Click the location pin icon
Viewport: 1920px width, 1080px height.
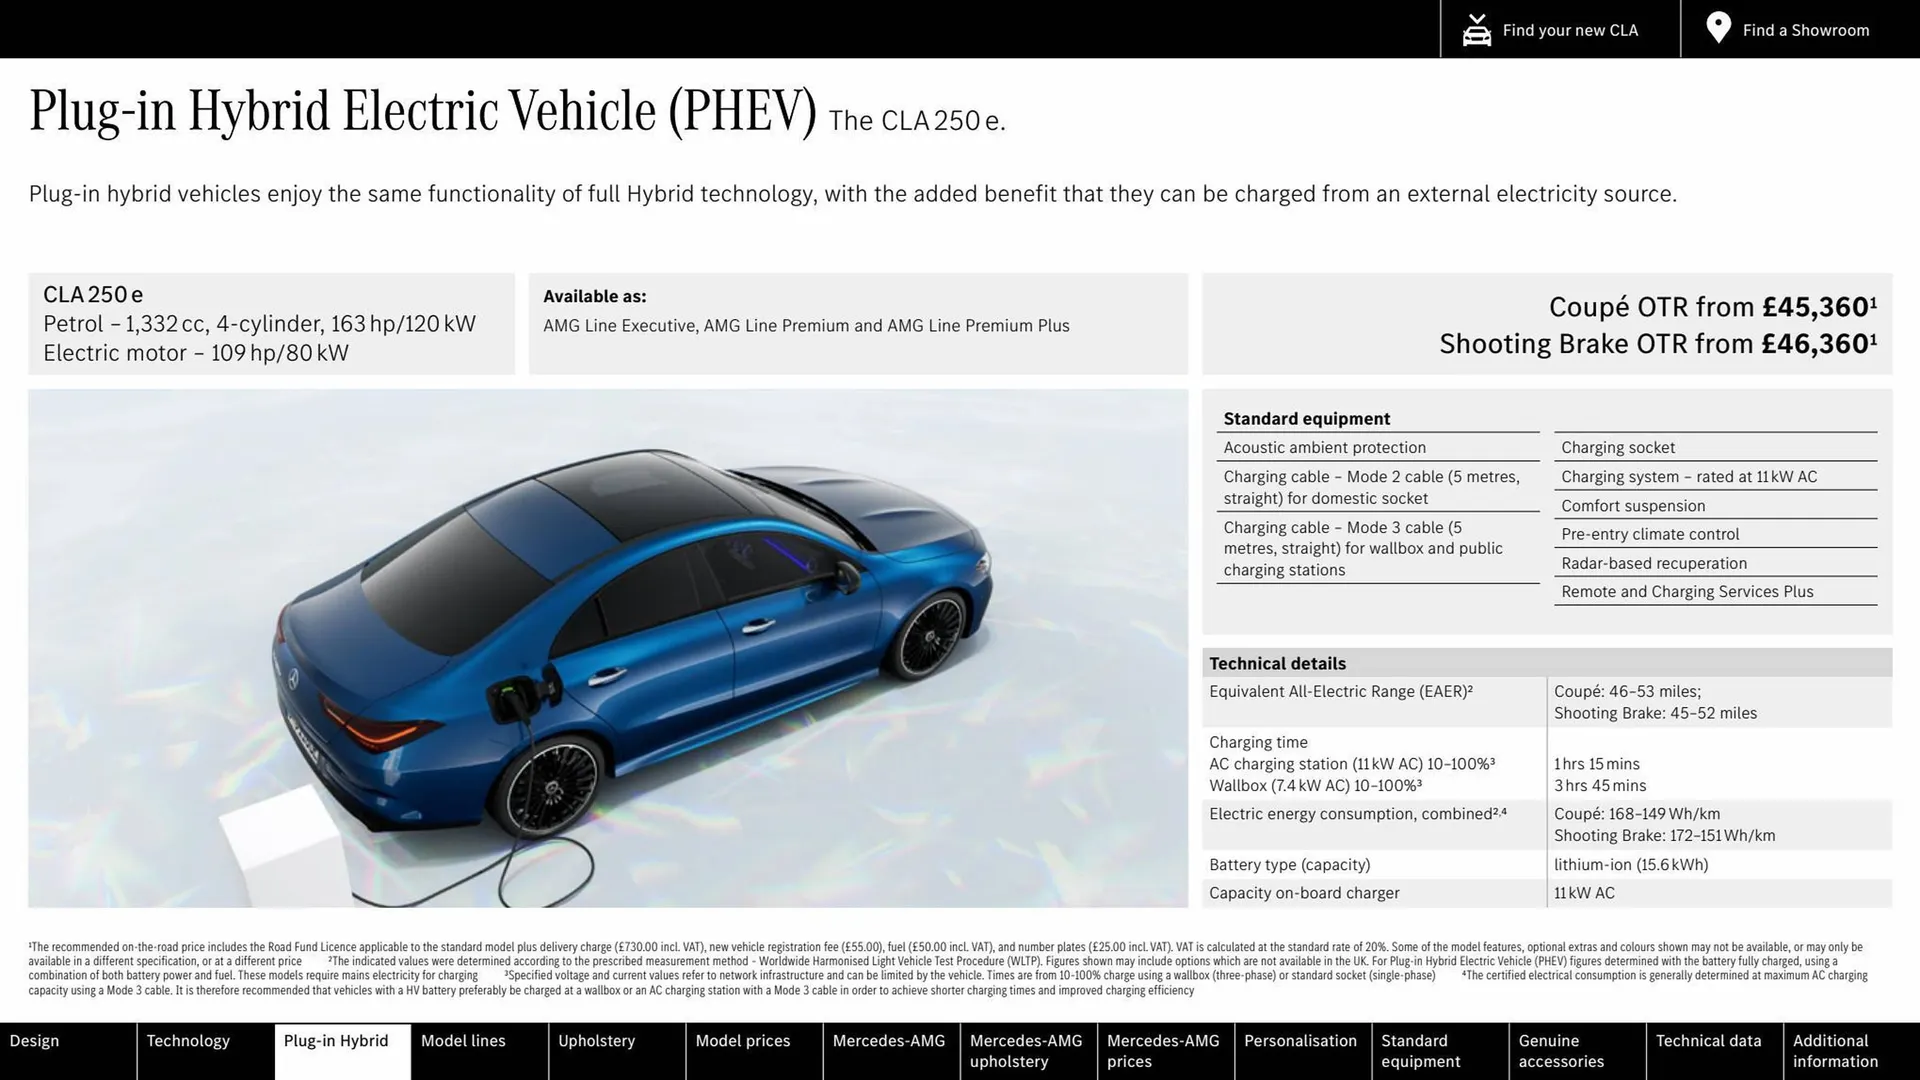1717,27
